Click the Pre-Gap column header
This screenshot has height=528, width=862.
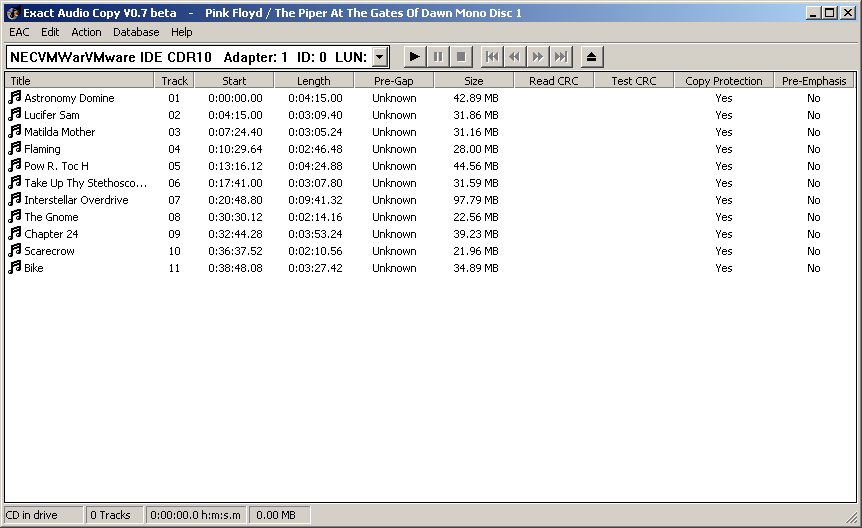click(394, 81)
